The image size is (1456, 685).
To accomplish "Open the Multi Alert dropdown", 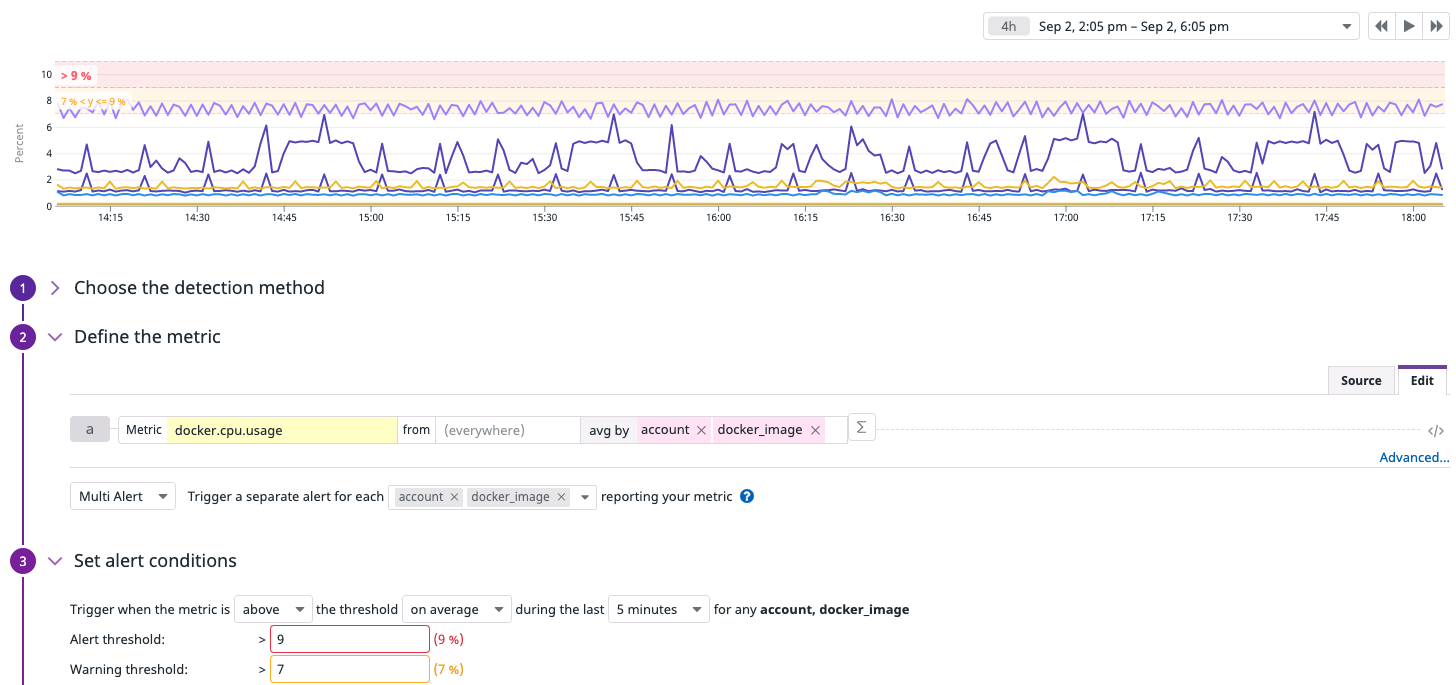I will coord(123,497).
